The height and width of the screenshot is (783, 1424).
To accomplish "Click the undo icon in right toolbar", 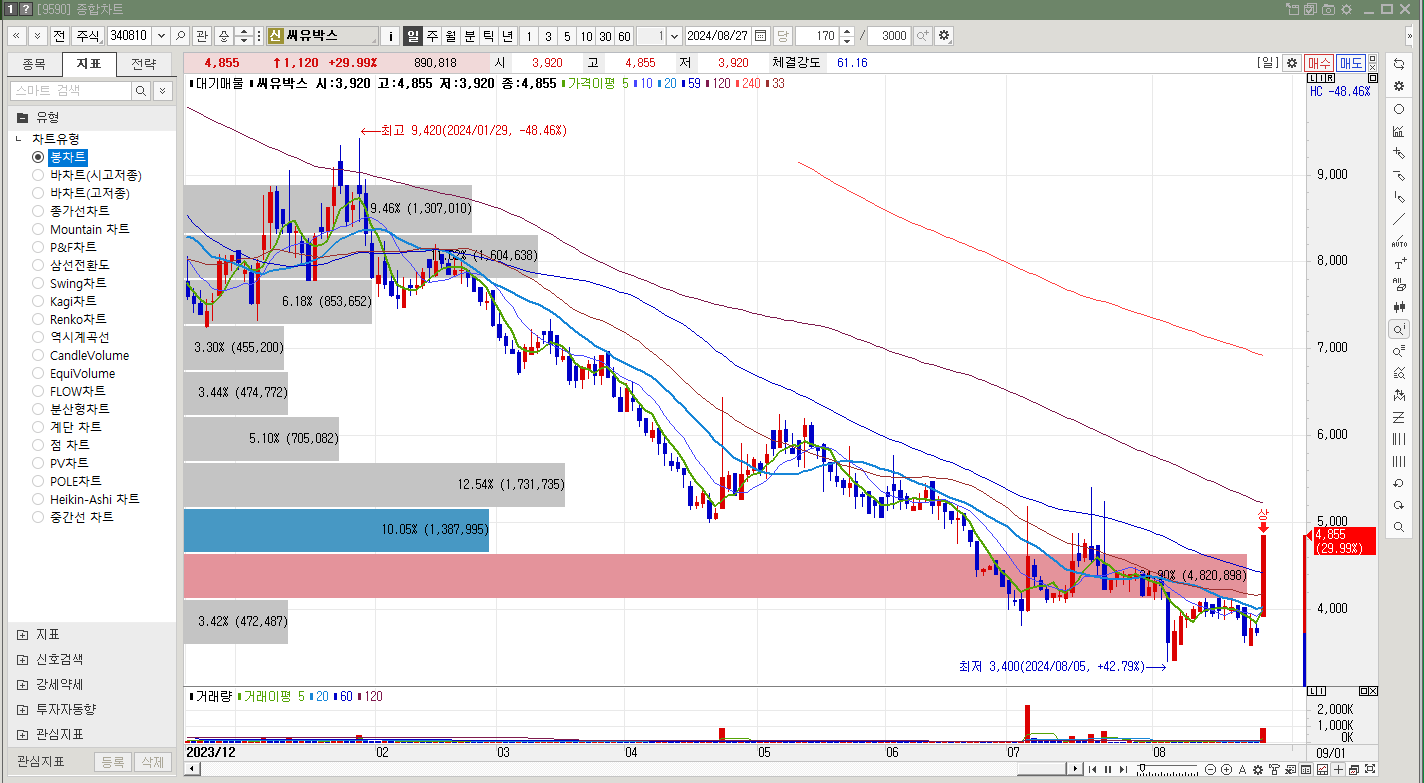I will tap(1399, 483).
